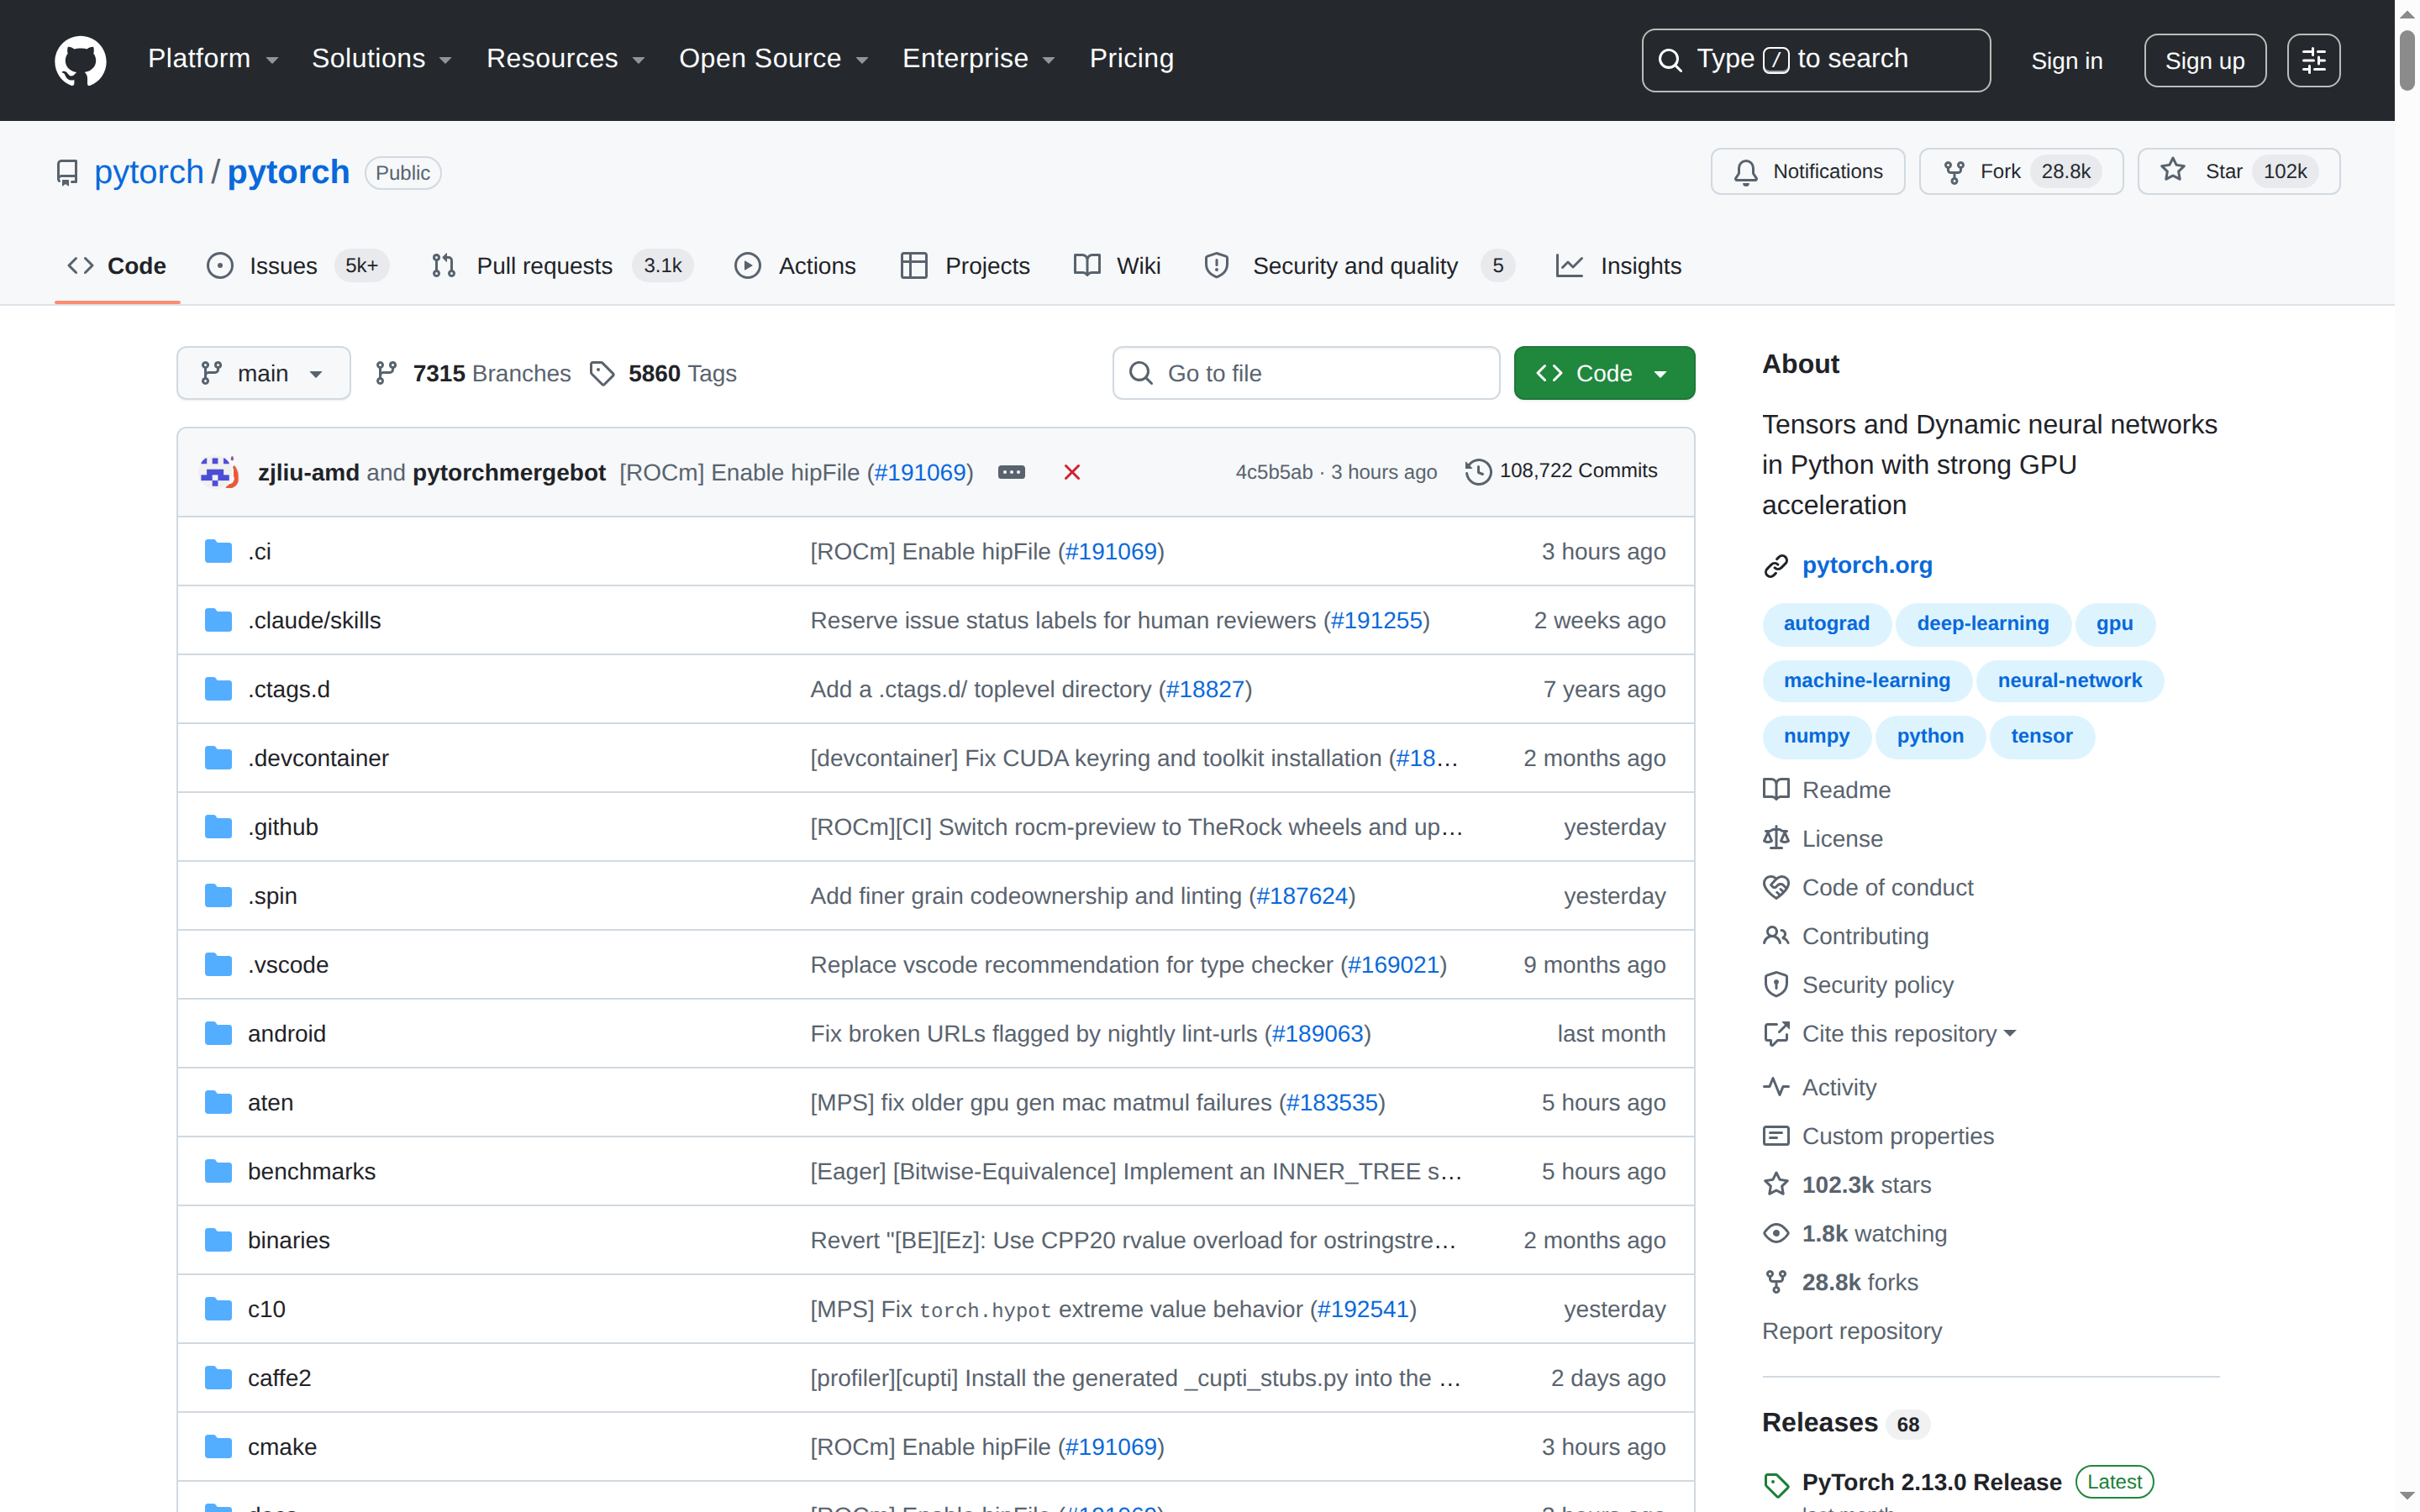This screenshot has width=2420, height=1512.
Task: Switch to the Pull requests tab
Action: (561, 266)
